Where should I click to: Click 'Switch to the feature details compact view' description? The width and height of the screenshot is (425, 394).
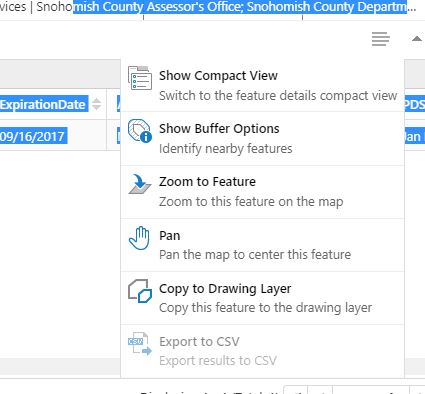point(278,96)
